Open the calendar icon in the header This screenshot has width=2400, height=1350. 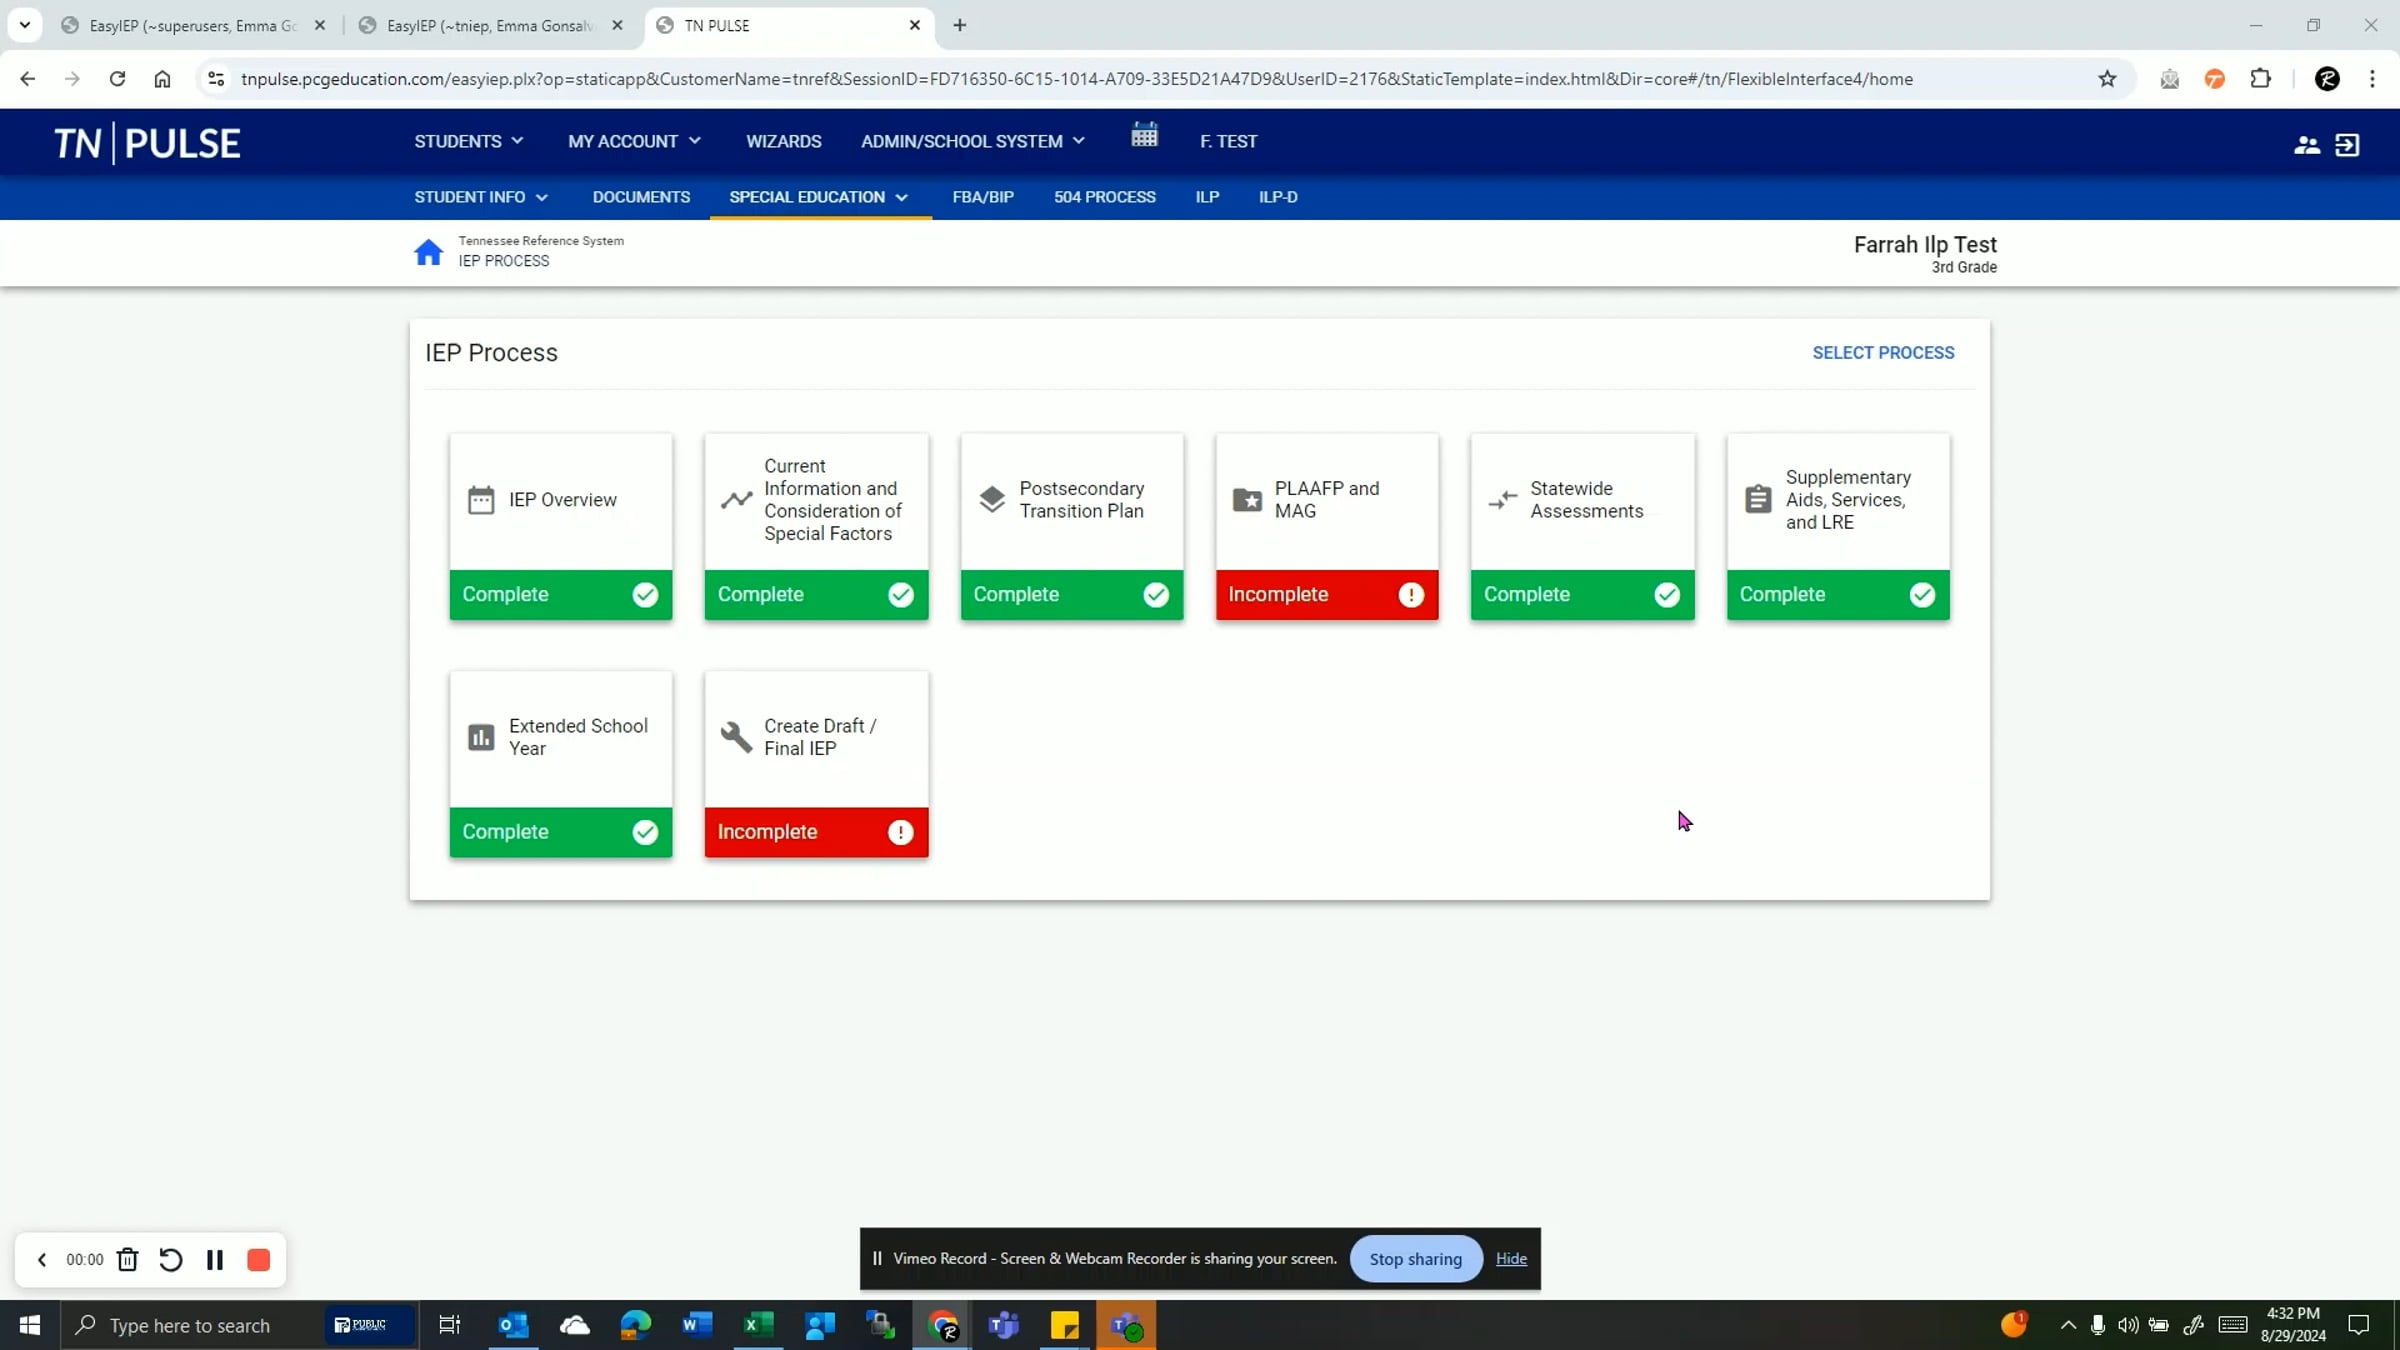[1144, 136]
